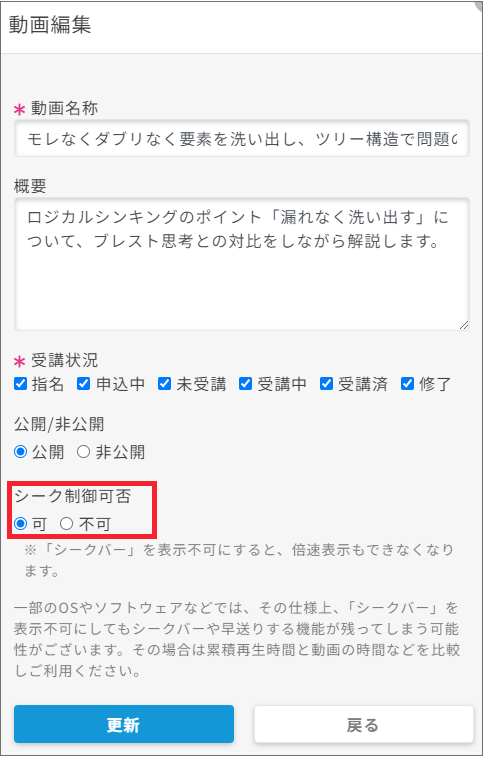Image resolution: width=486 pixels, height=762 pixels.
Task: Select the 公開 radio button
Action: pos(20,452)
